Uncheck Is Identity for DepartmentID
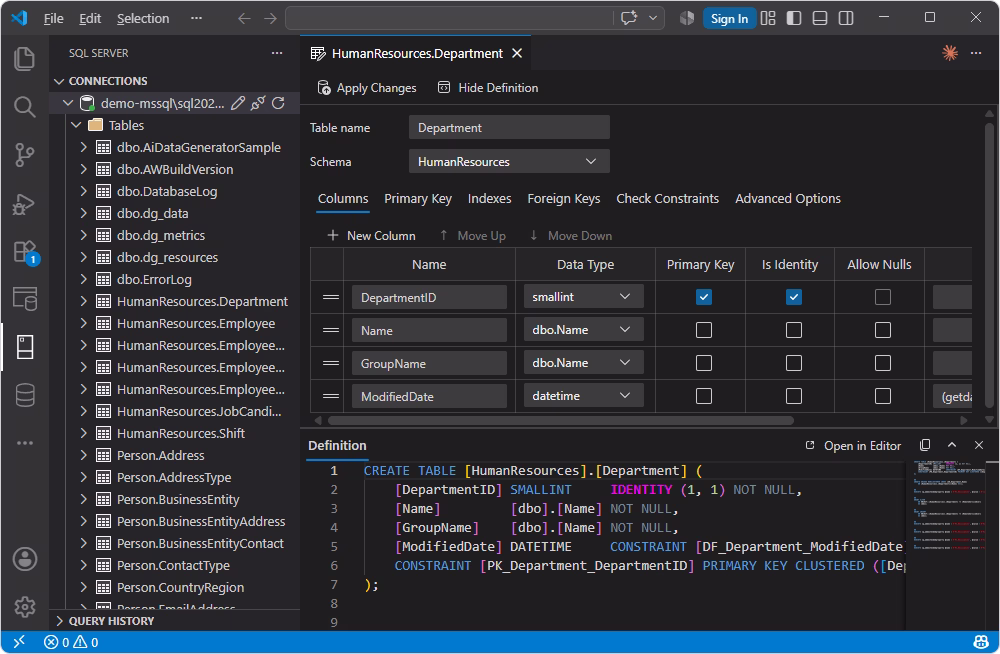 (793, 297)
